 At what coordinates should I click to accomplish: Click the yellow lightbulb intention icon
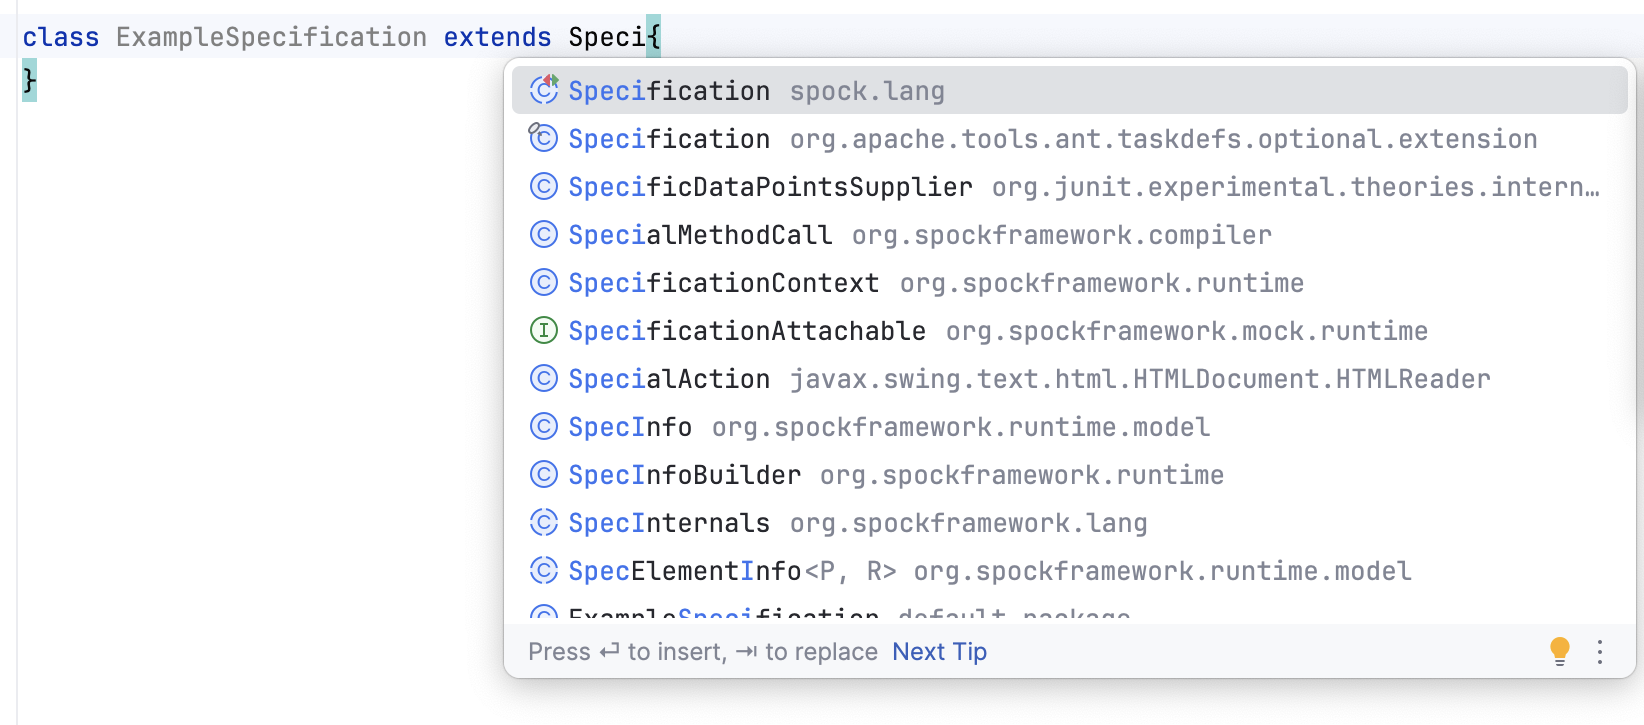point(1560,651)
